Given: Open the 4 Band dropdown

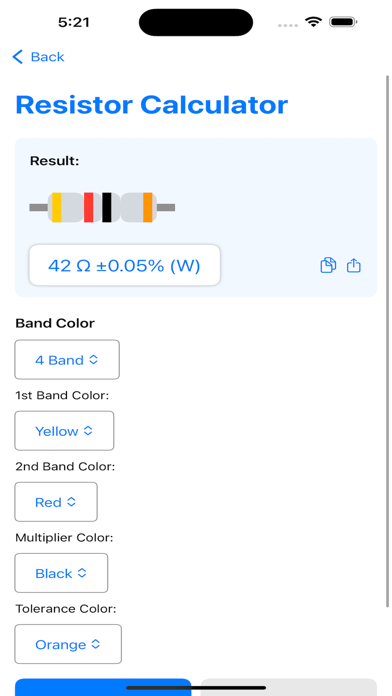Looking at the screenshot, I should click(x=67, y=360).
